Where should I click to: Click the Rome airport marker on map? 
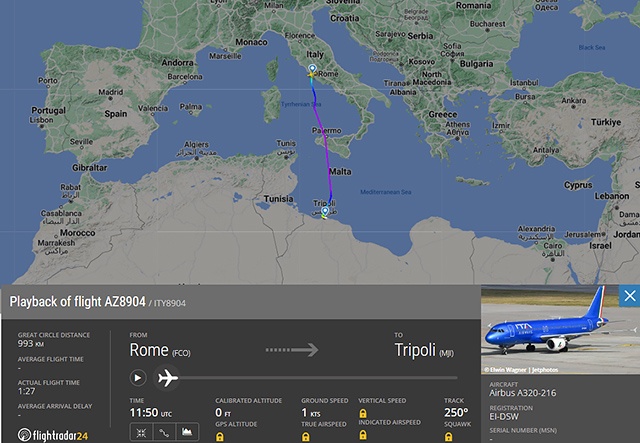click(312, 71)
